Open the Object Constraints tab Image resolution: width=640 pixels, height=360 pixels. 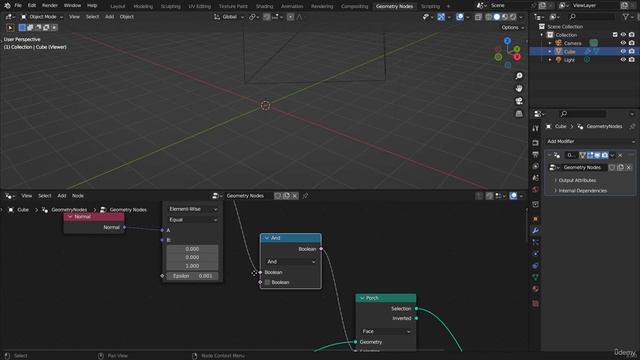536,266
